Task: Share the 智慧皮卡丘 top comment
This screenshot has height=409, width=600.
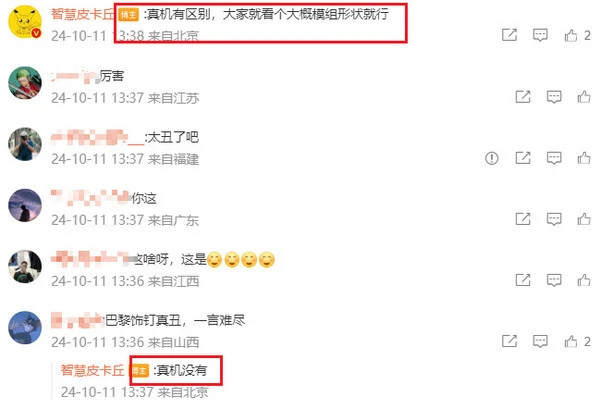Action: pyautogui.click(x=509, y=35)
